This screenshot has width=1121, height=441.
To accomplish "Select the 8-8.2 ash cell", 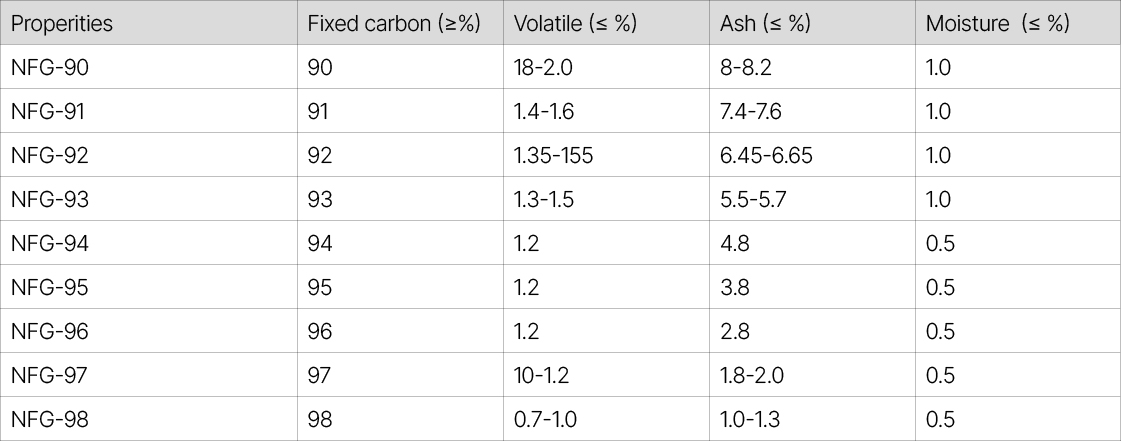I will coord(746,68).
